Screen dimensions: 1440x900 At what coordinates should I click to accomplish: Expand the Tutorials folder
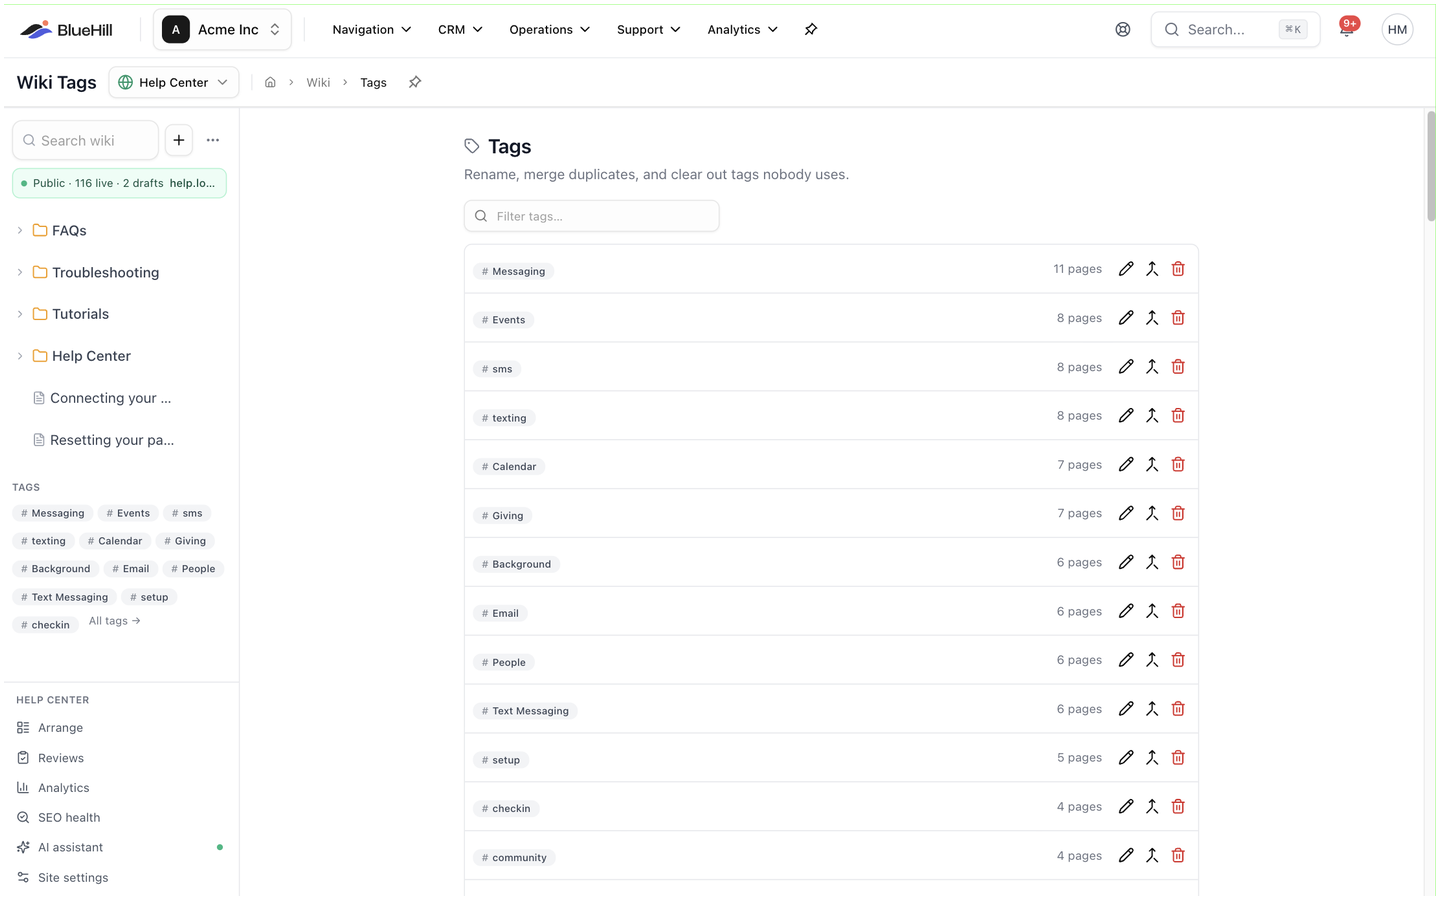click(x=20, y=314)
